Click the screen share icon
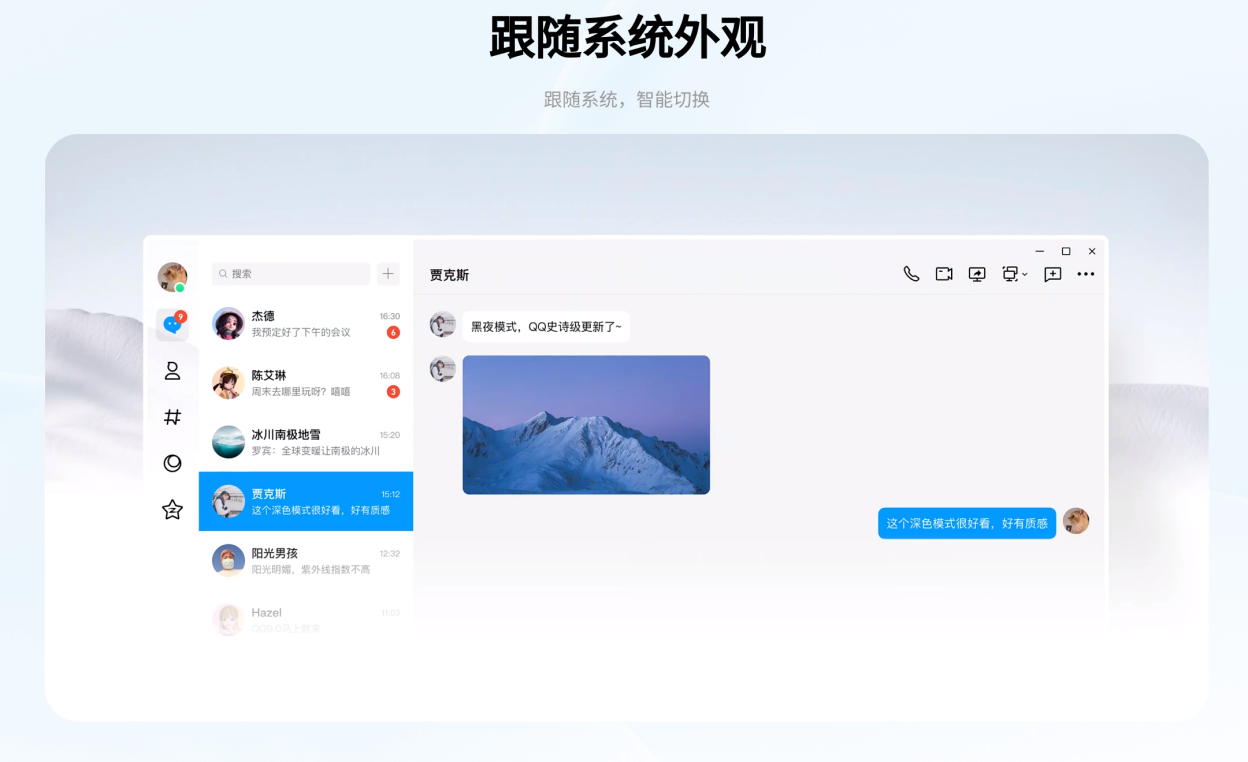 tap(977, 274)
